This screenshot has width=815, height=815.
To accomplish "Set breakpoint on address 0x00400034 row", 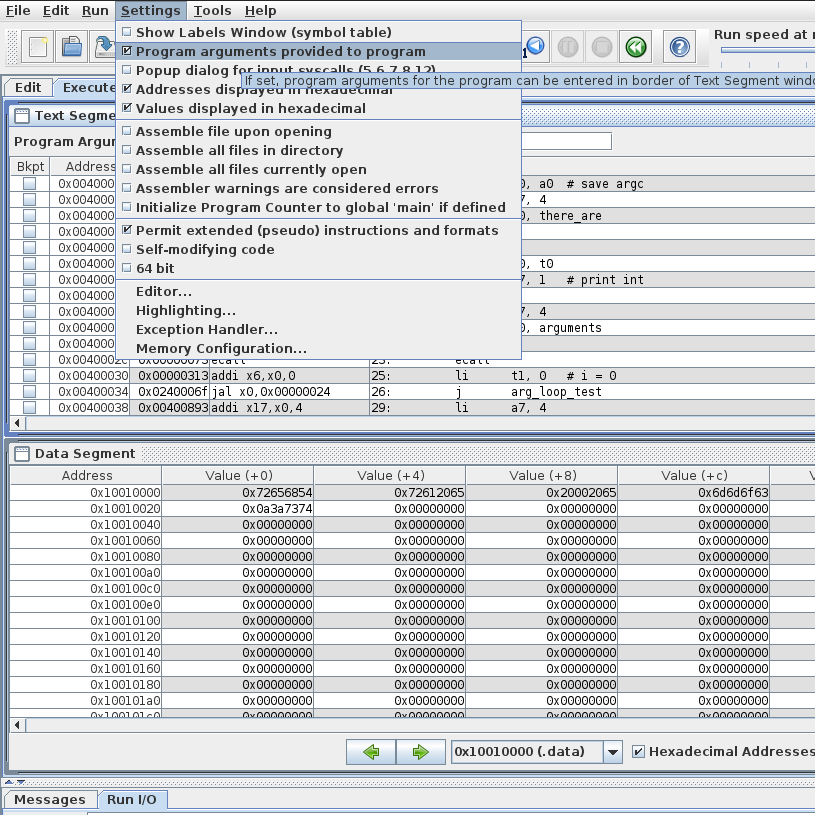I will click(30, 392).
